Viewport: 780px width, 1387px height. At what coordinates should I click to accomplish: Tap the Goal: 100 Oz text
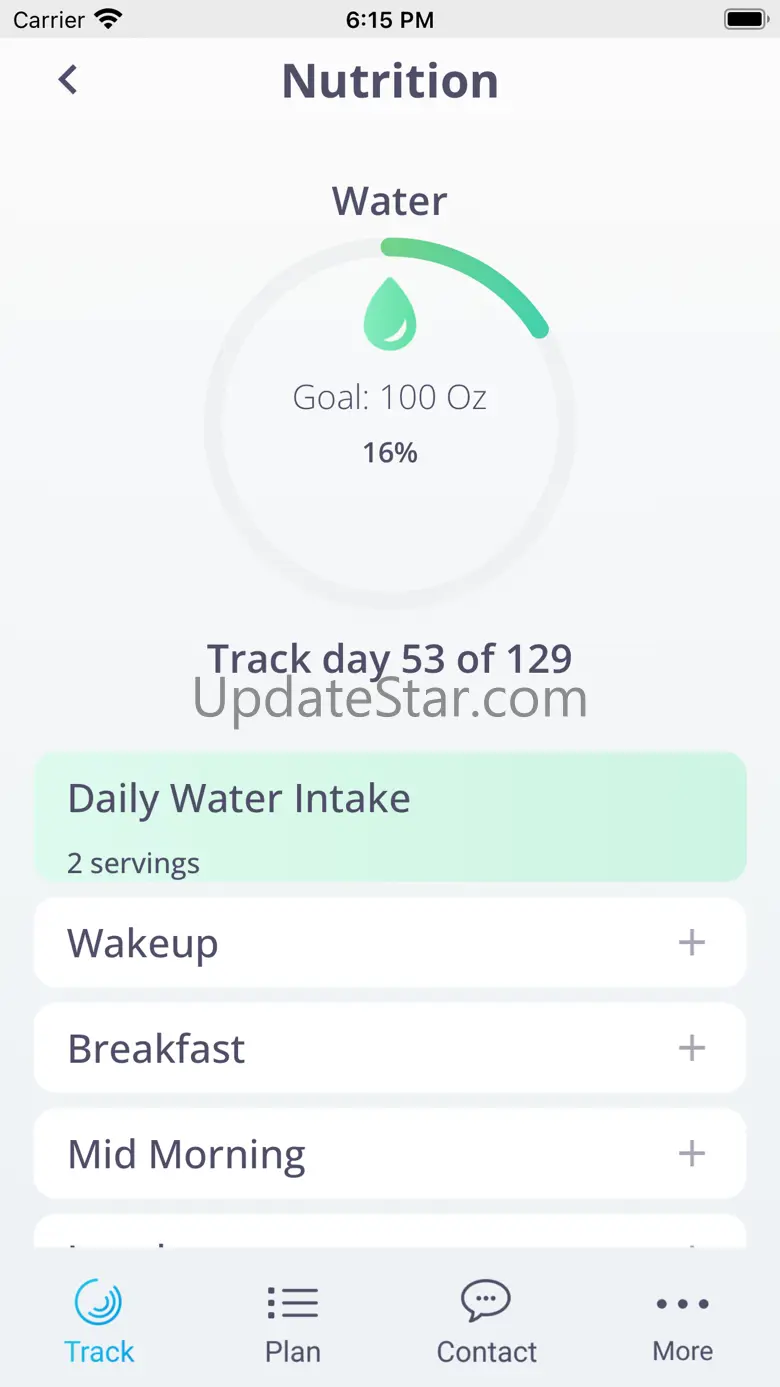point(390,398)
